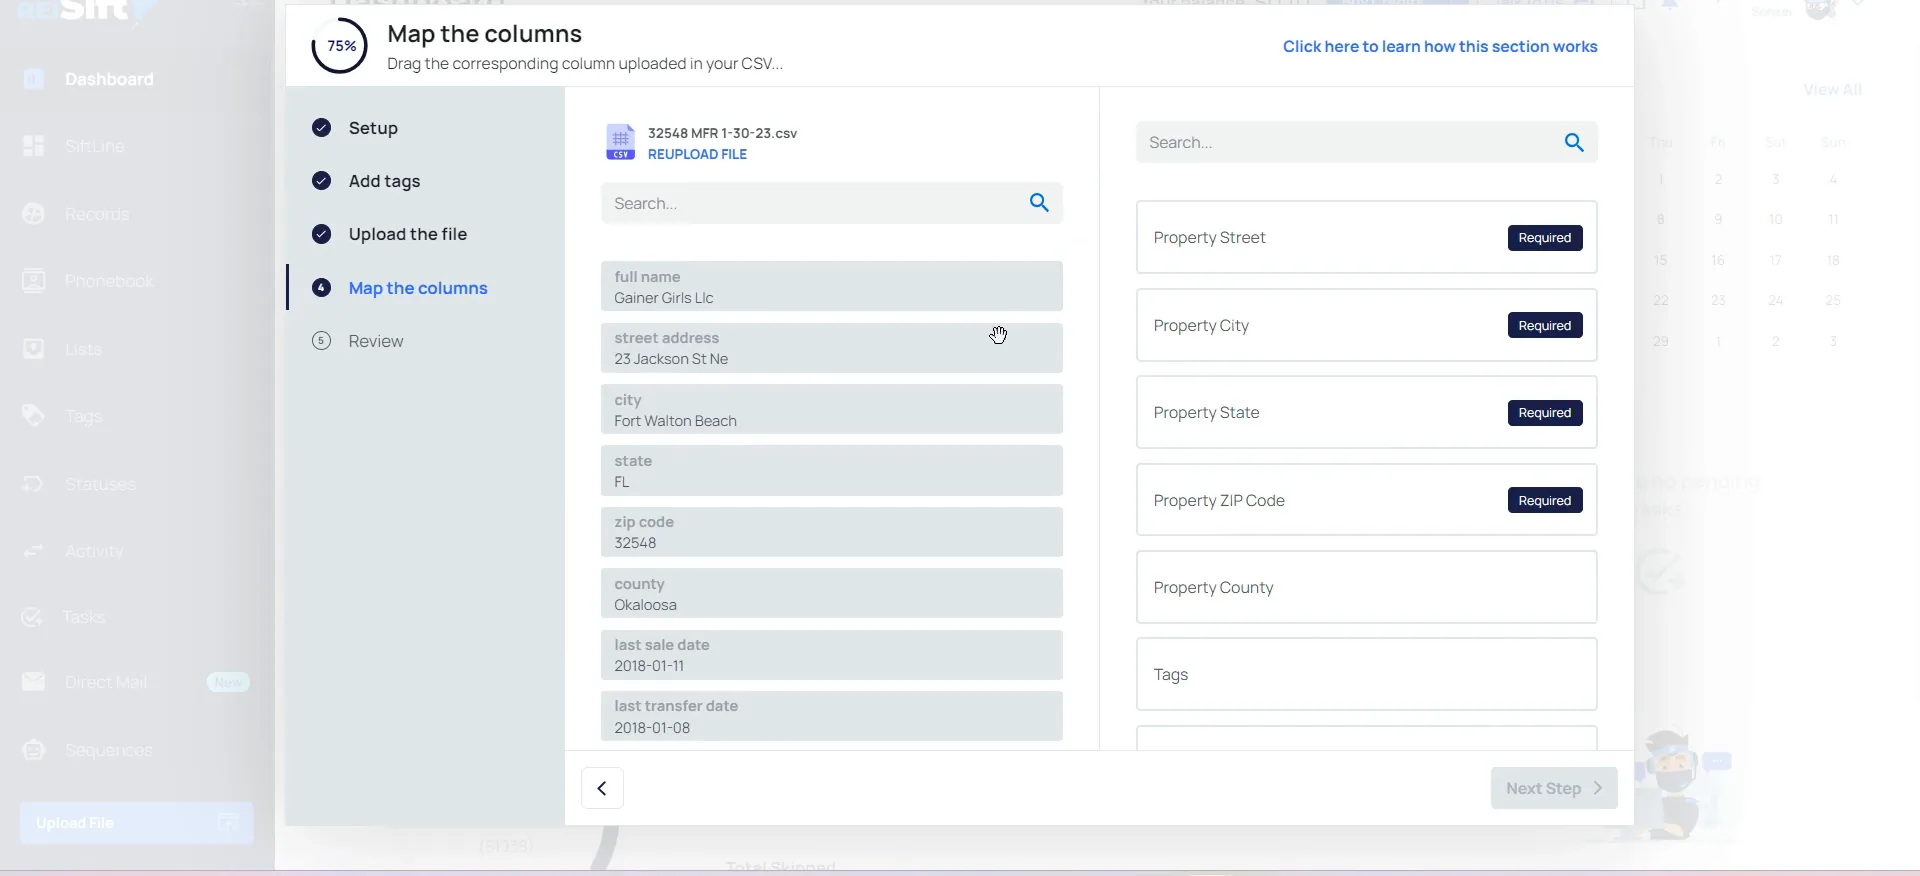
Task: Open Records in the sidebar
Action: (x=97, y=214)
